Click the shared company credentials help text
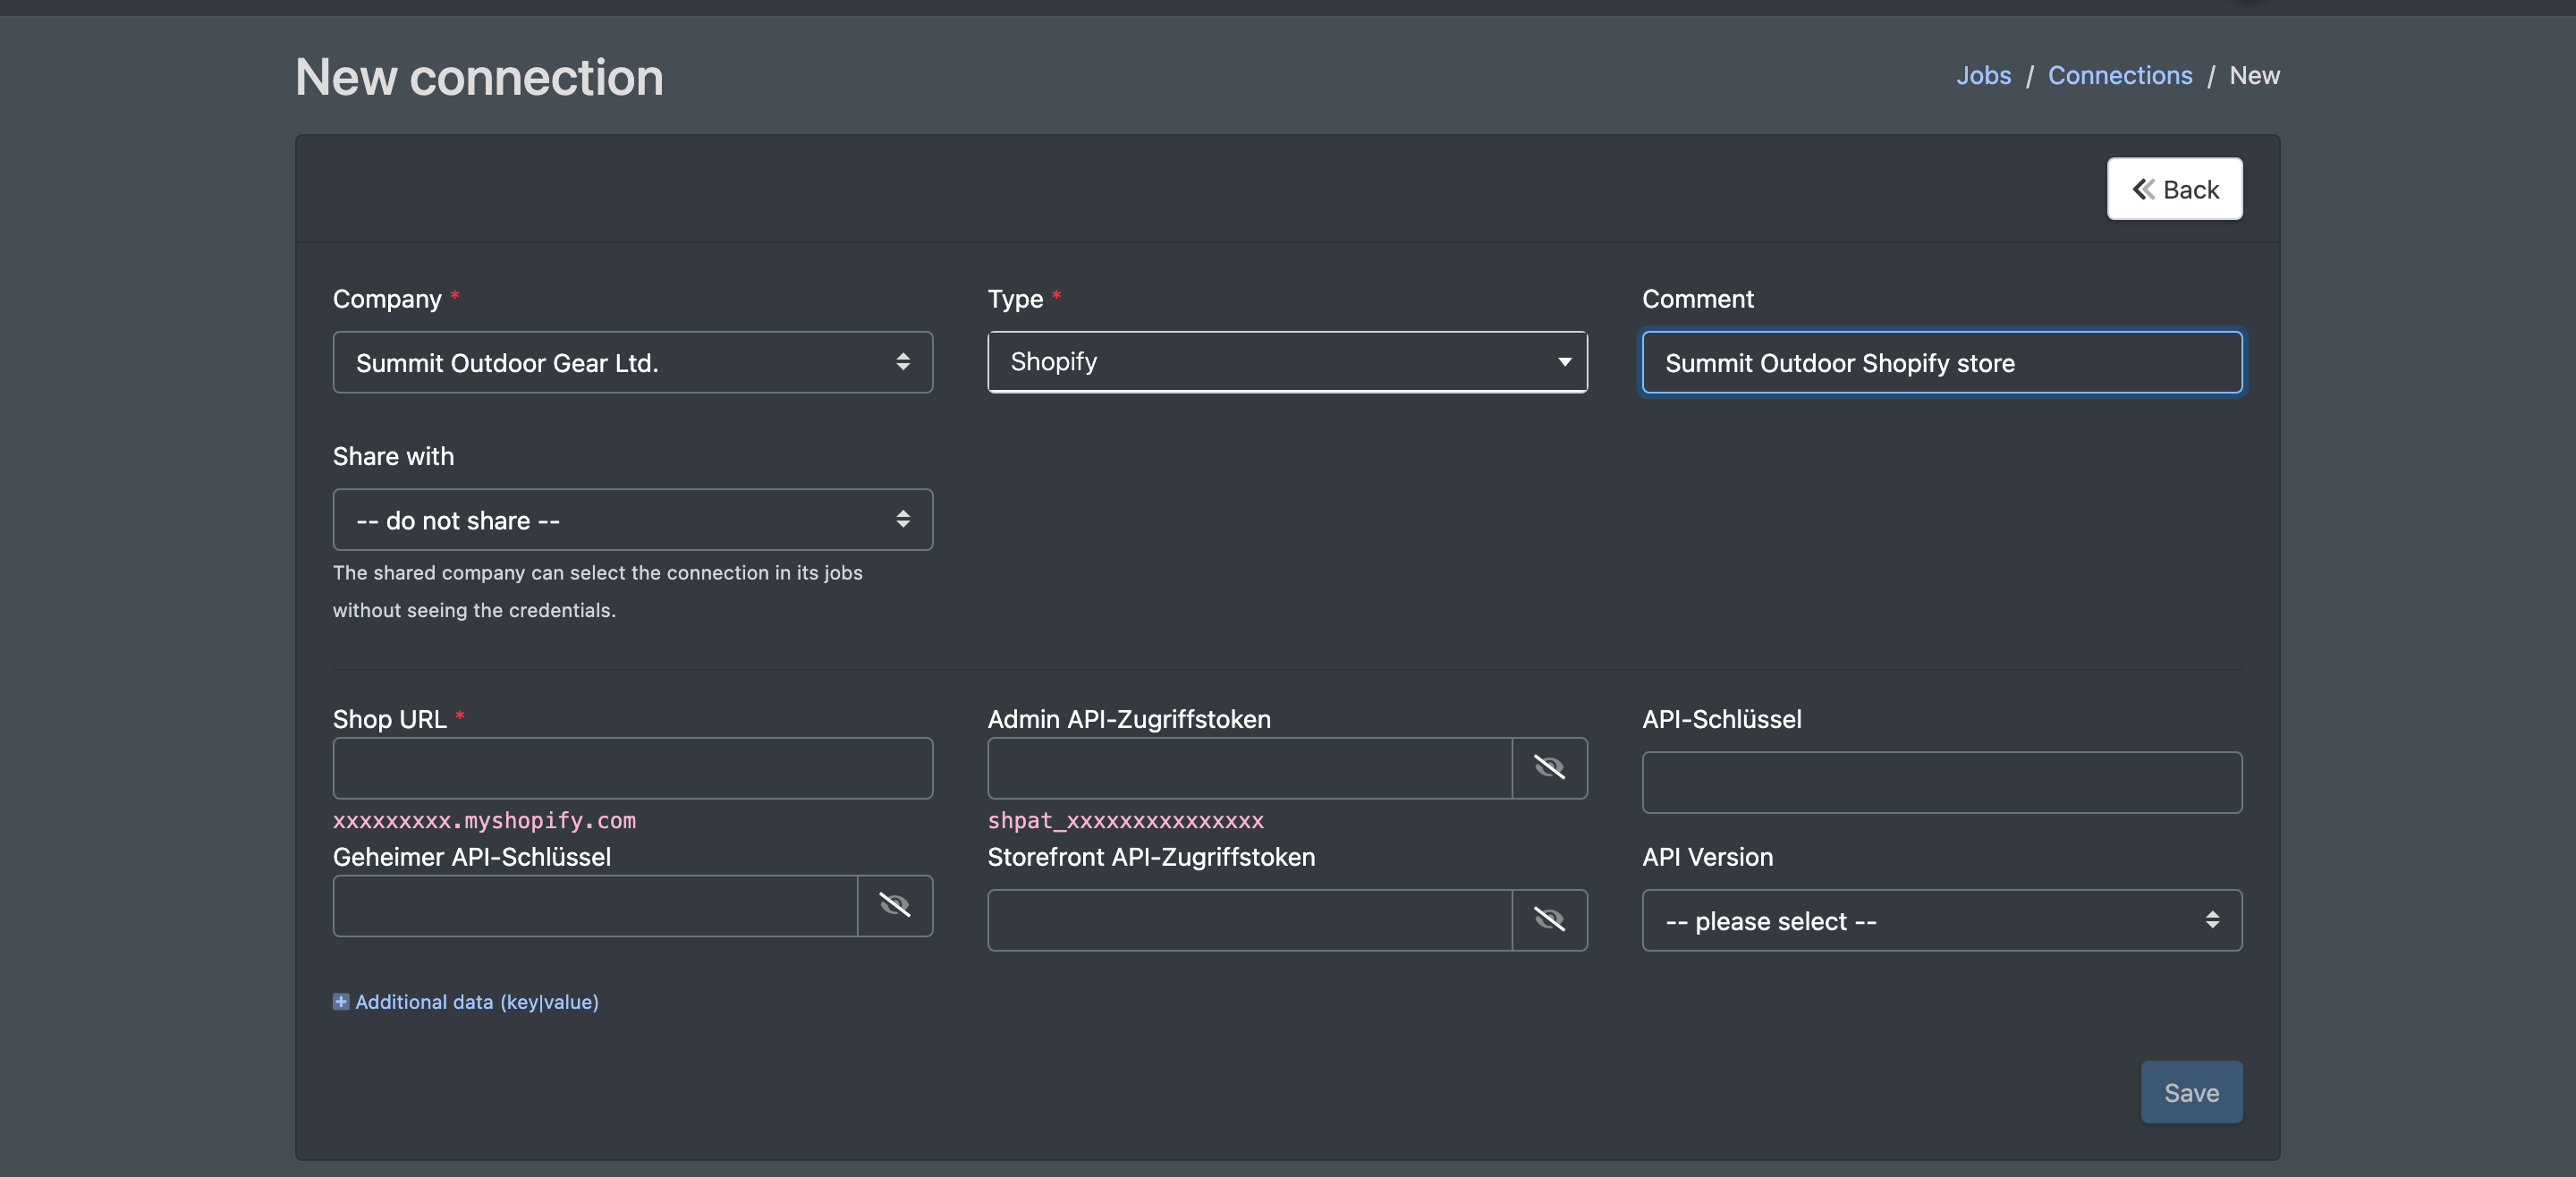 pyautogui.click(x=597, y=591)
